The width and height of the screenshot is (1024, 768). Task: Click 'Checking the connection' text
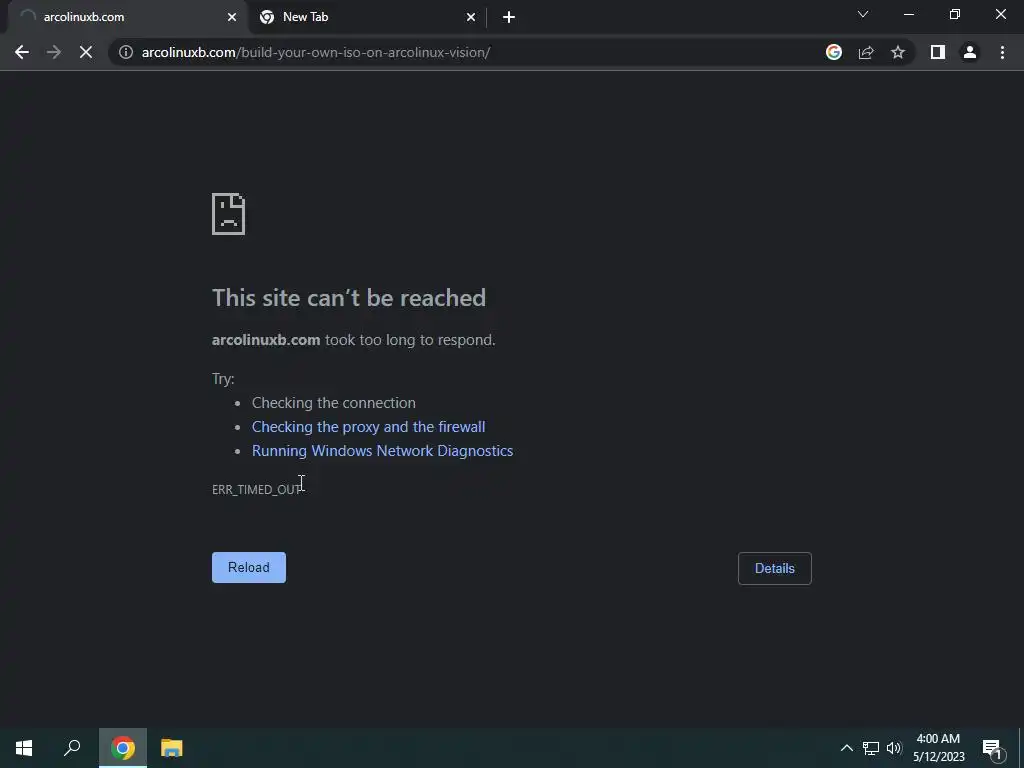[334, 403]
